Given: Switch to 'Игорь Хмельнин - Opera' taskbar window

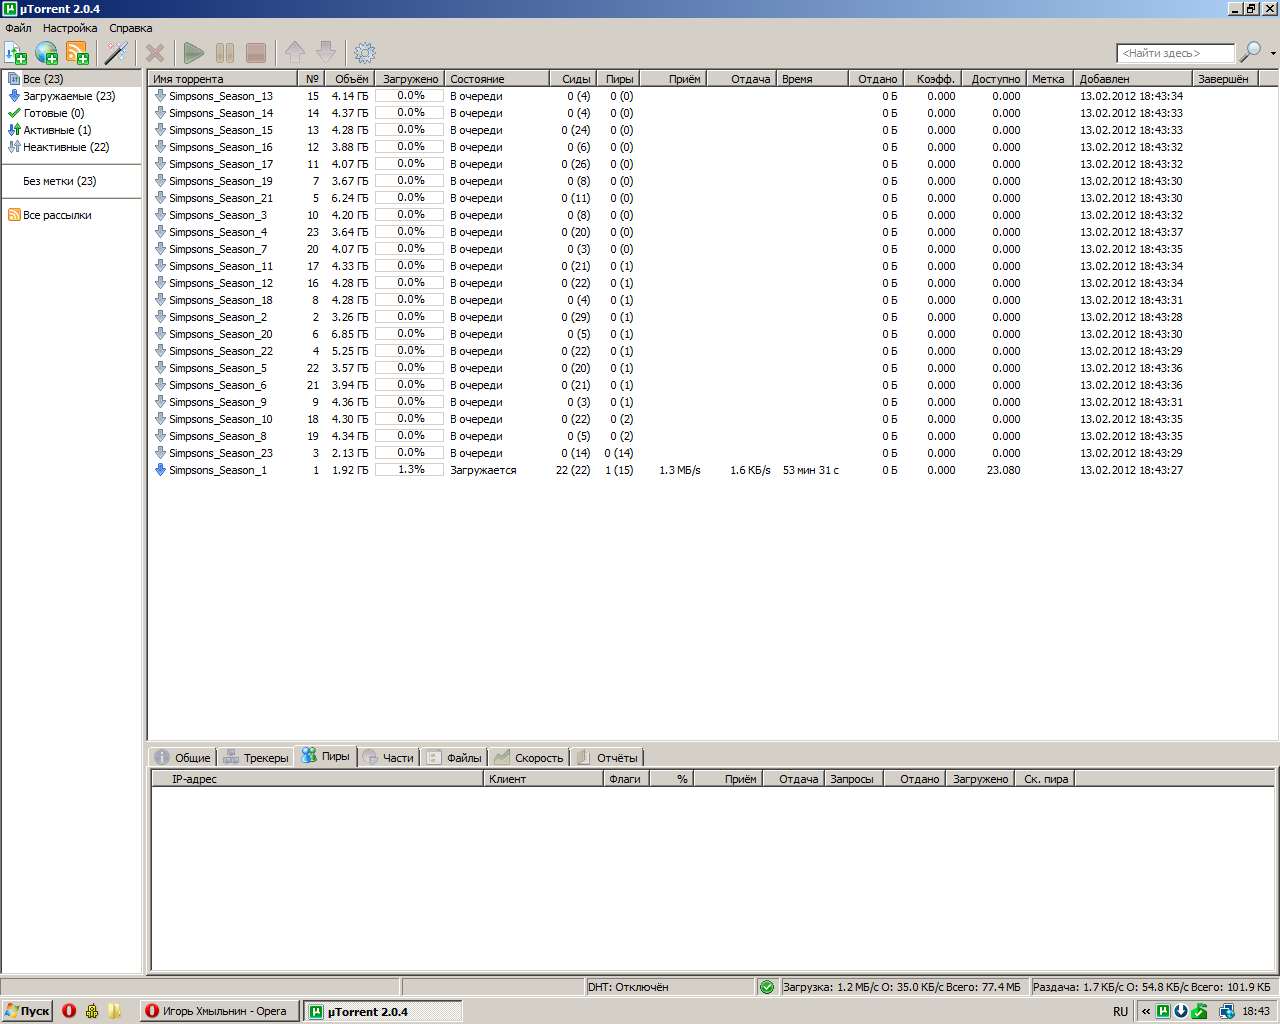Looking at the screenshot, I should pos(219,1011).
